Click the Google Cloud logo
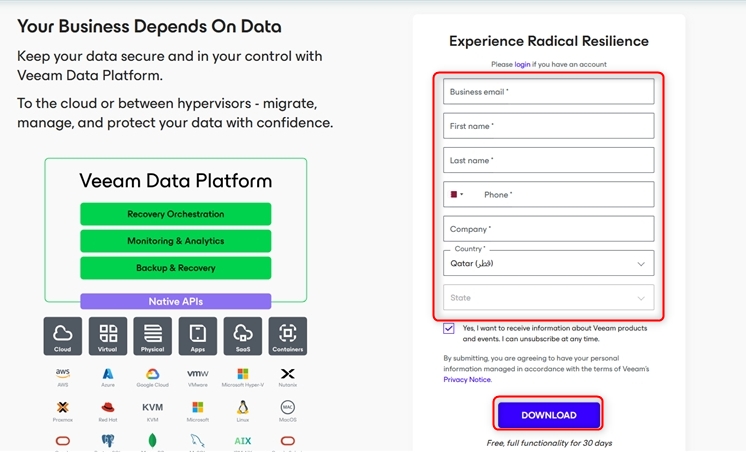 point(153,376)
